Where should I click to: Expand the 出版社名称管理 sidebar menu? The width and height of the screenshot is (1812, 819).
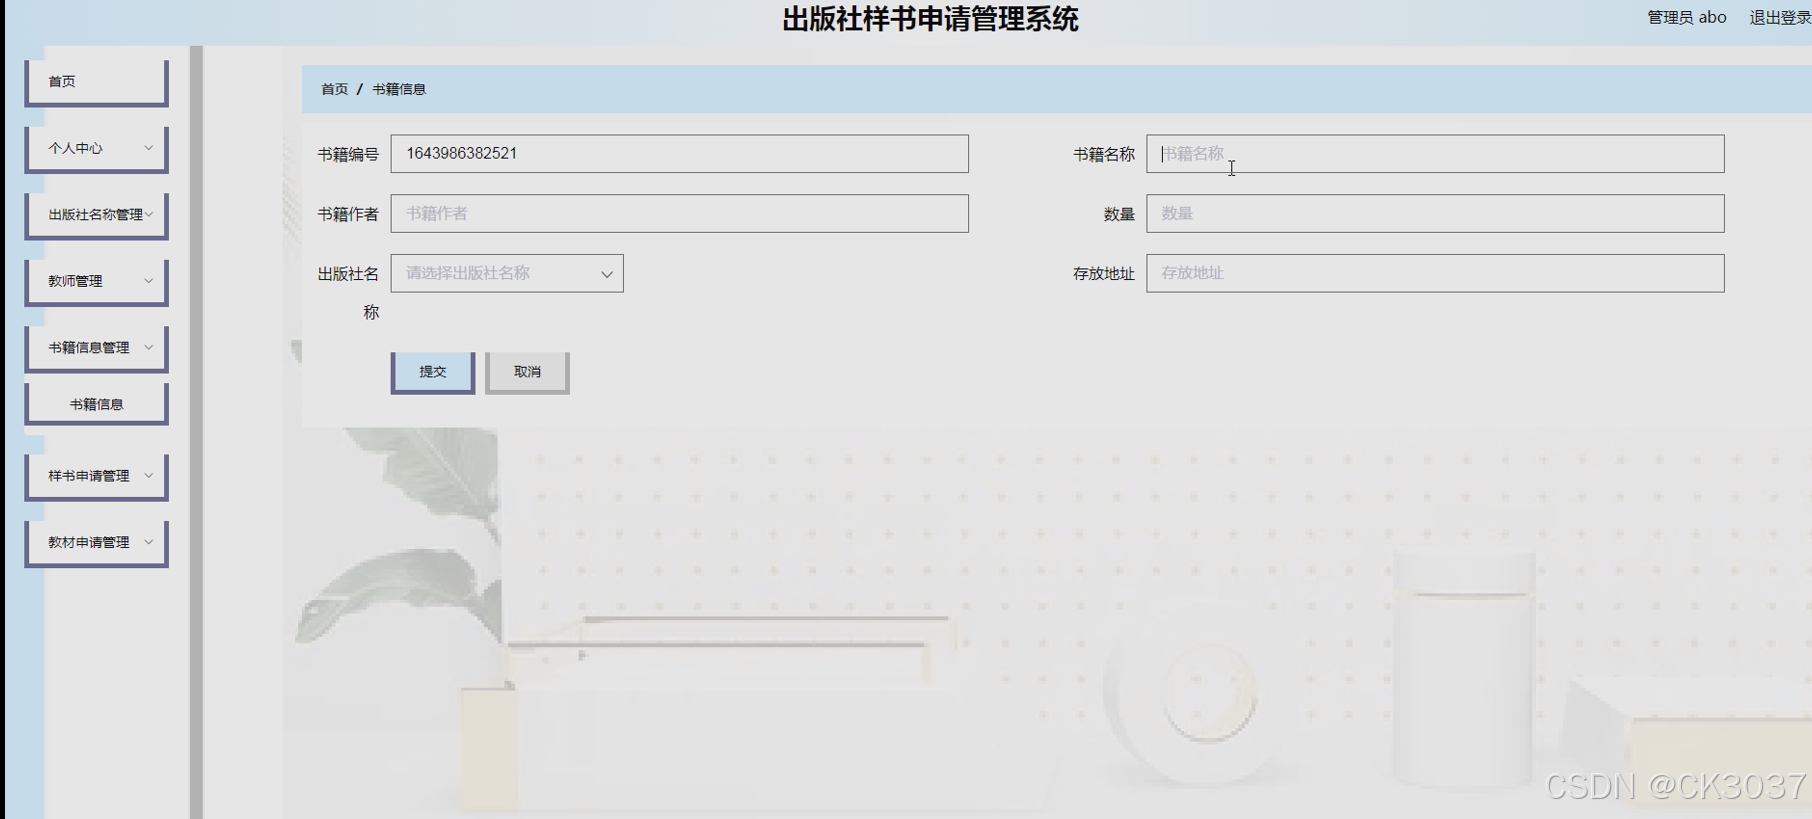(x=96, y=215)
